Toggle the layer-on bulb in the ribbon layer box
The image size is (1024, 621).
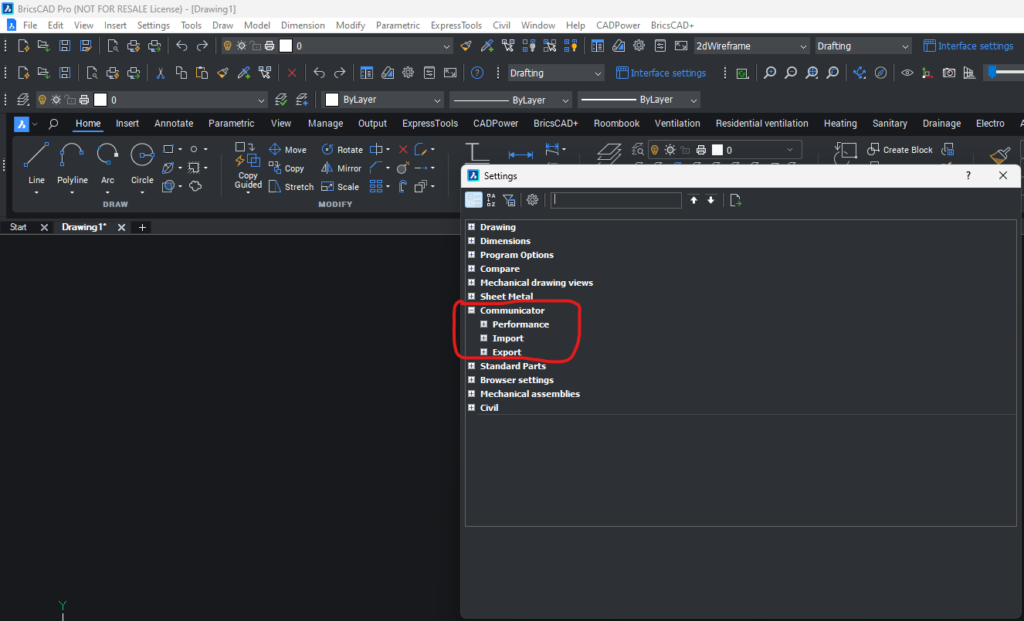click(654, 150)
